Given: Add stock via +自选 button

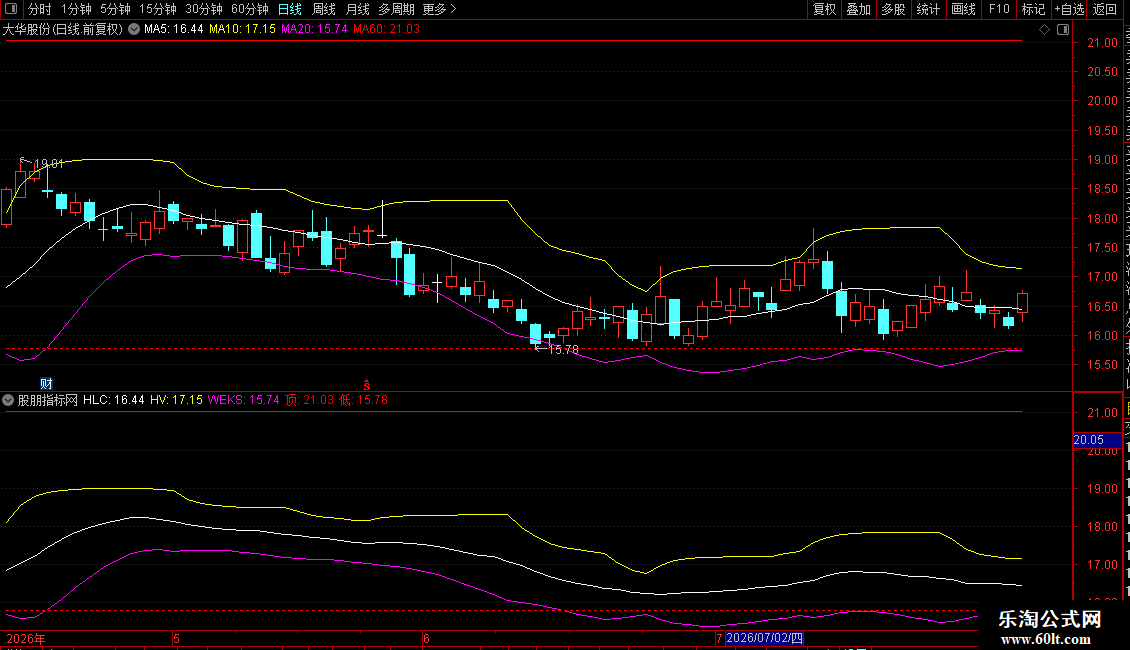Looking at the screenshot, I should pyautogui.click(x=1069, y=9).
